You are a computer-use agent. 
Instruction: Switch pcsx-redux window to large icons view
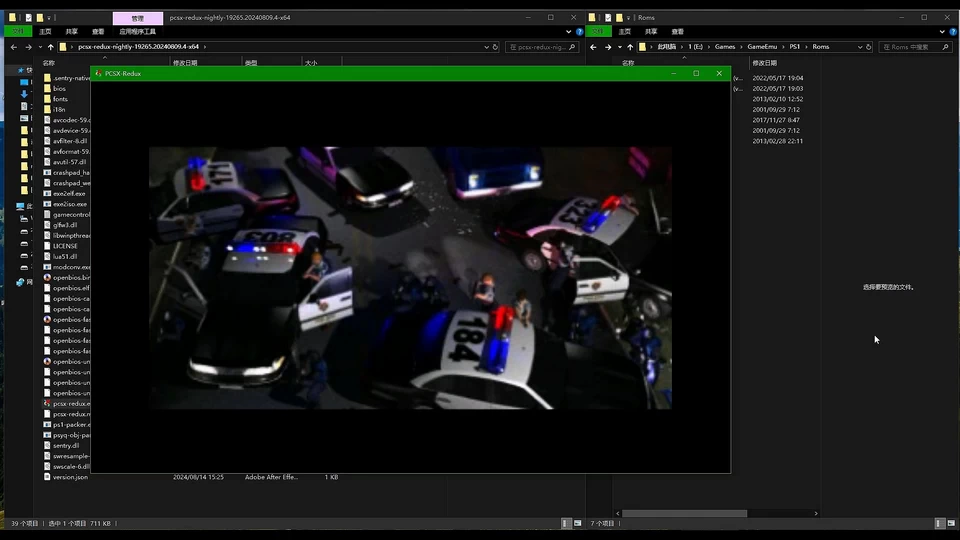(x=577, y=523)
